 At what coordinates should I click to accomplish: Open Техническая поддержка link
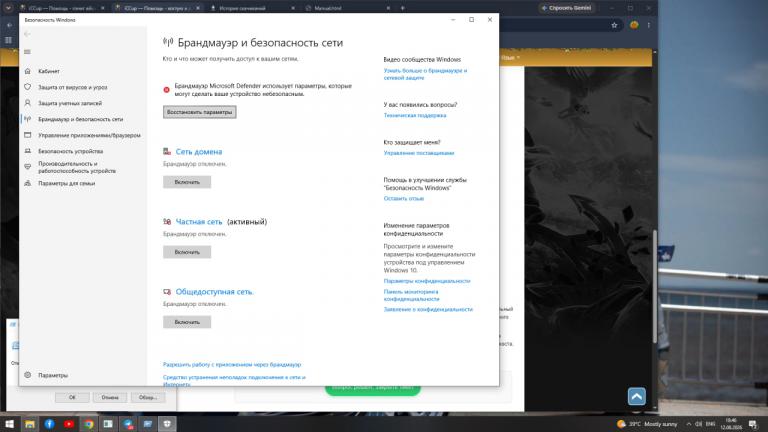tap(415, 116)
